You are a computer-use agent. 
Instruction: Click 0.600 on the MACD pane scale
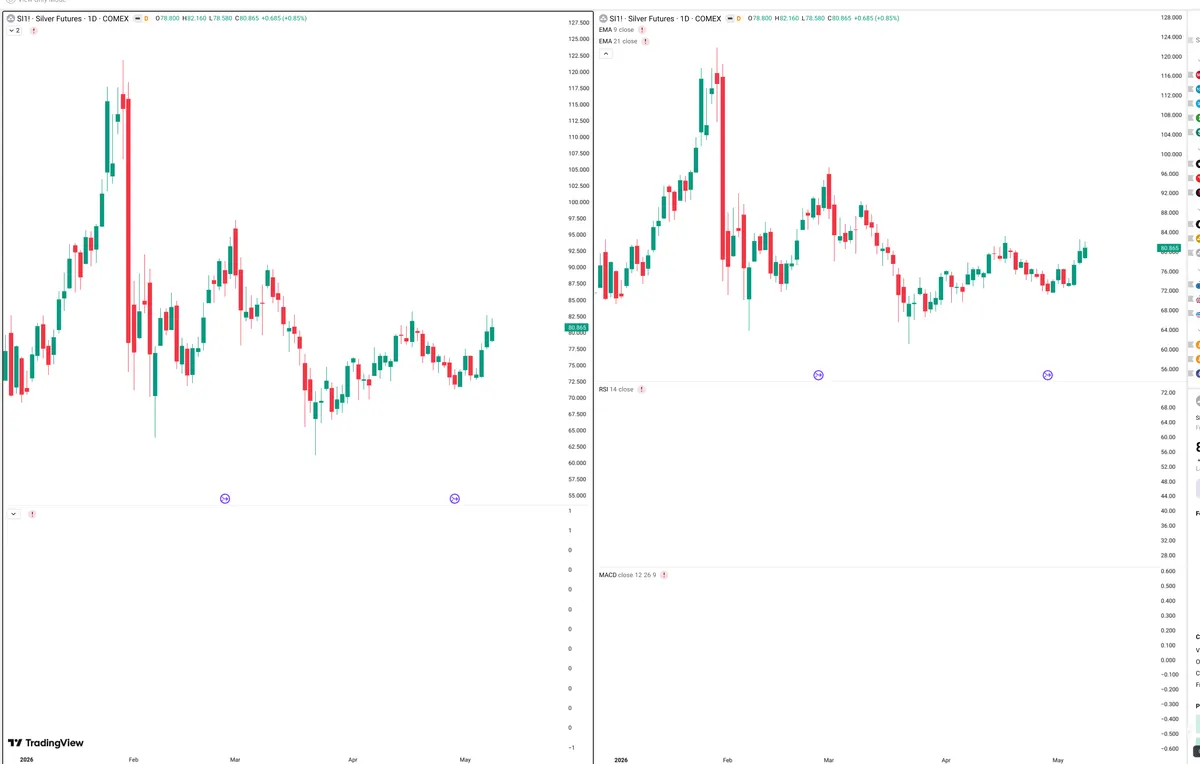[1168, 571]
